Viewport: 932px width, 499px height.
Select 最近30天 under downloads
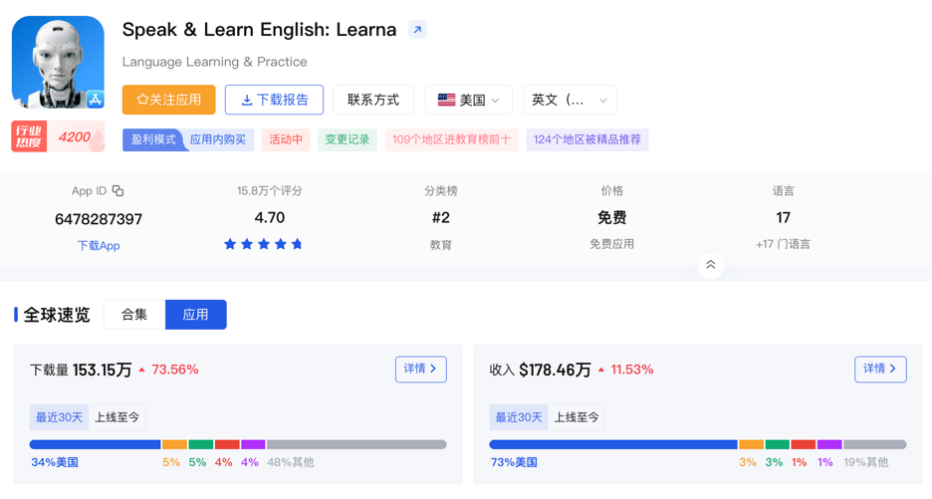pyautogui.click(x=60, y=417)
